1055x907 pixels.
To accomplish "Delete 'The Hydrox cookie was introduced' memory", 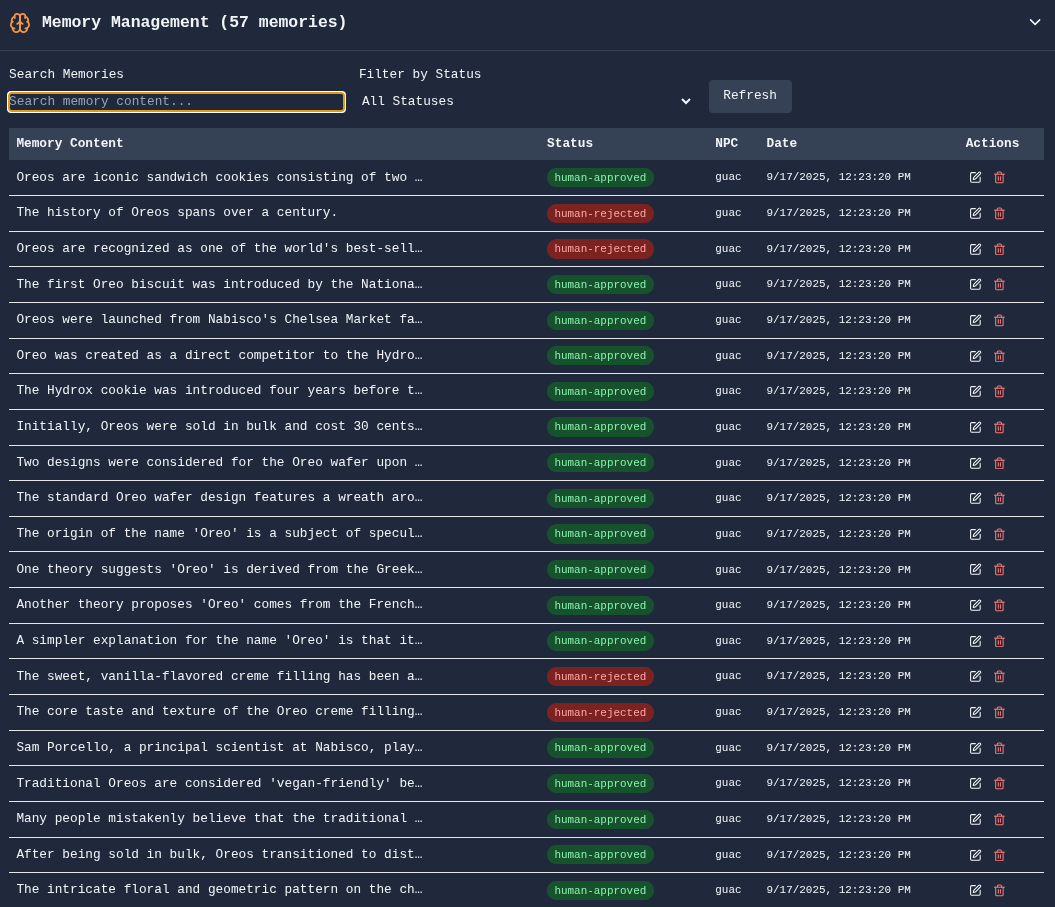I will 999,392.
